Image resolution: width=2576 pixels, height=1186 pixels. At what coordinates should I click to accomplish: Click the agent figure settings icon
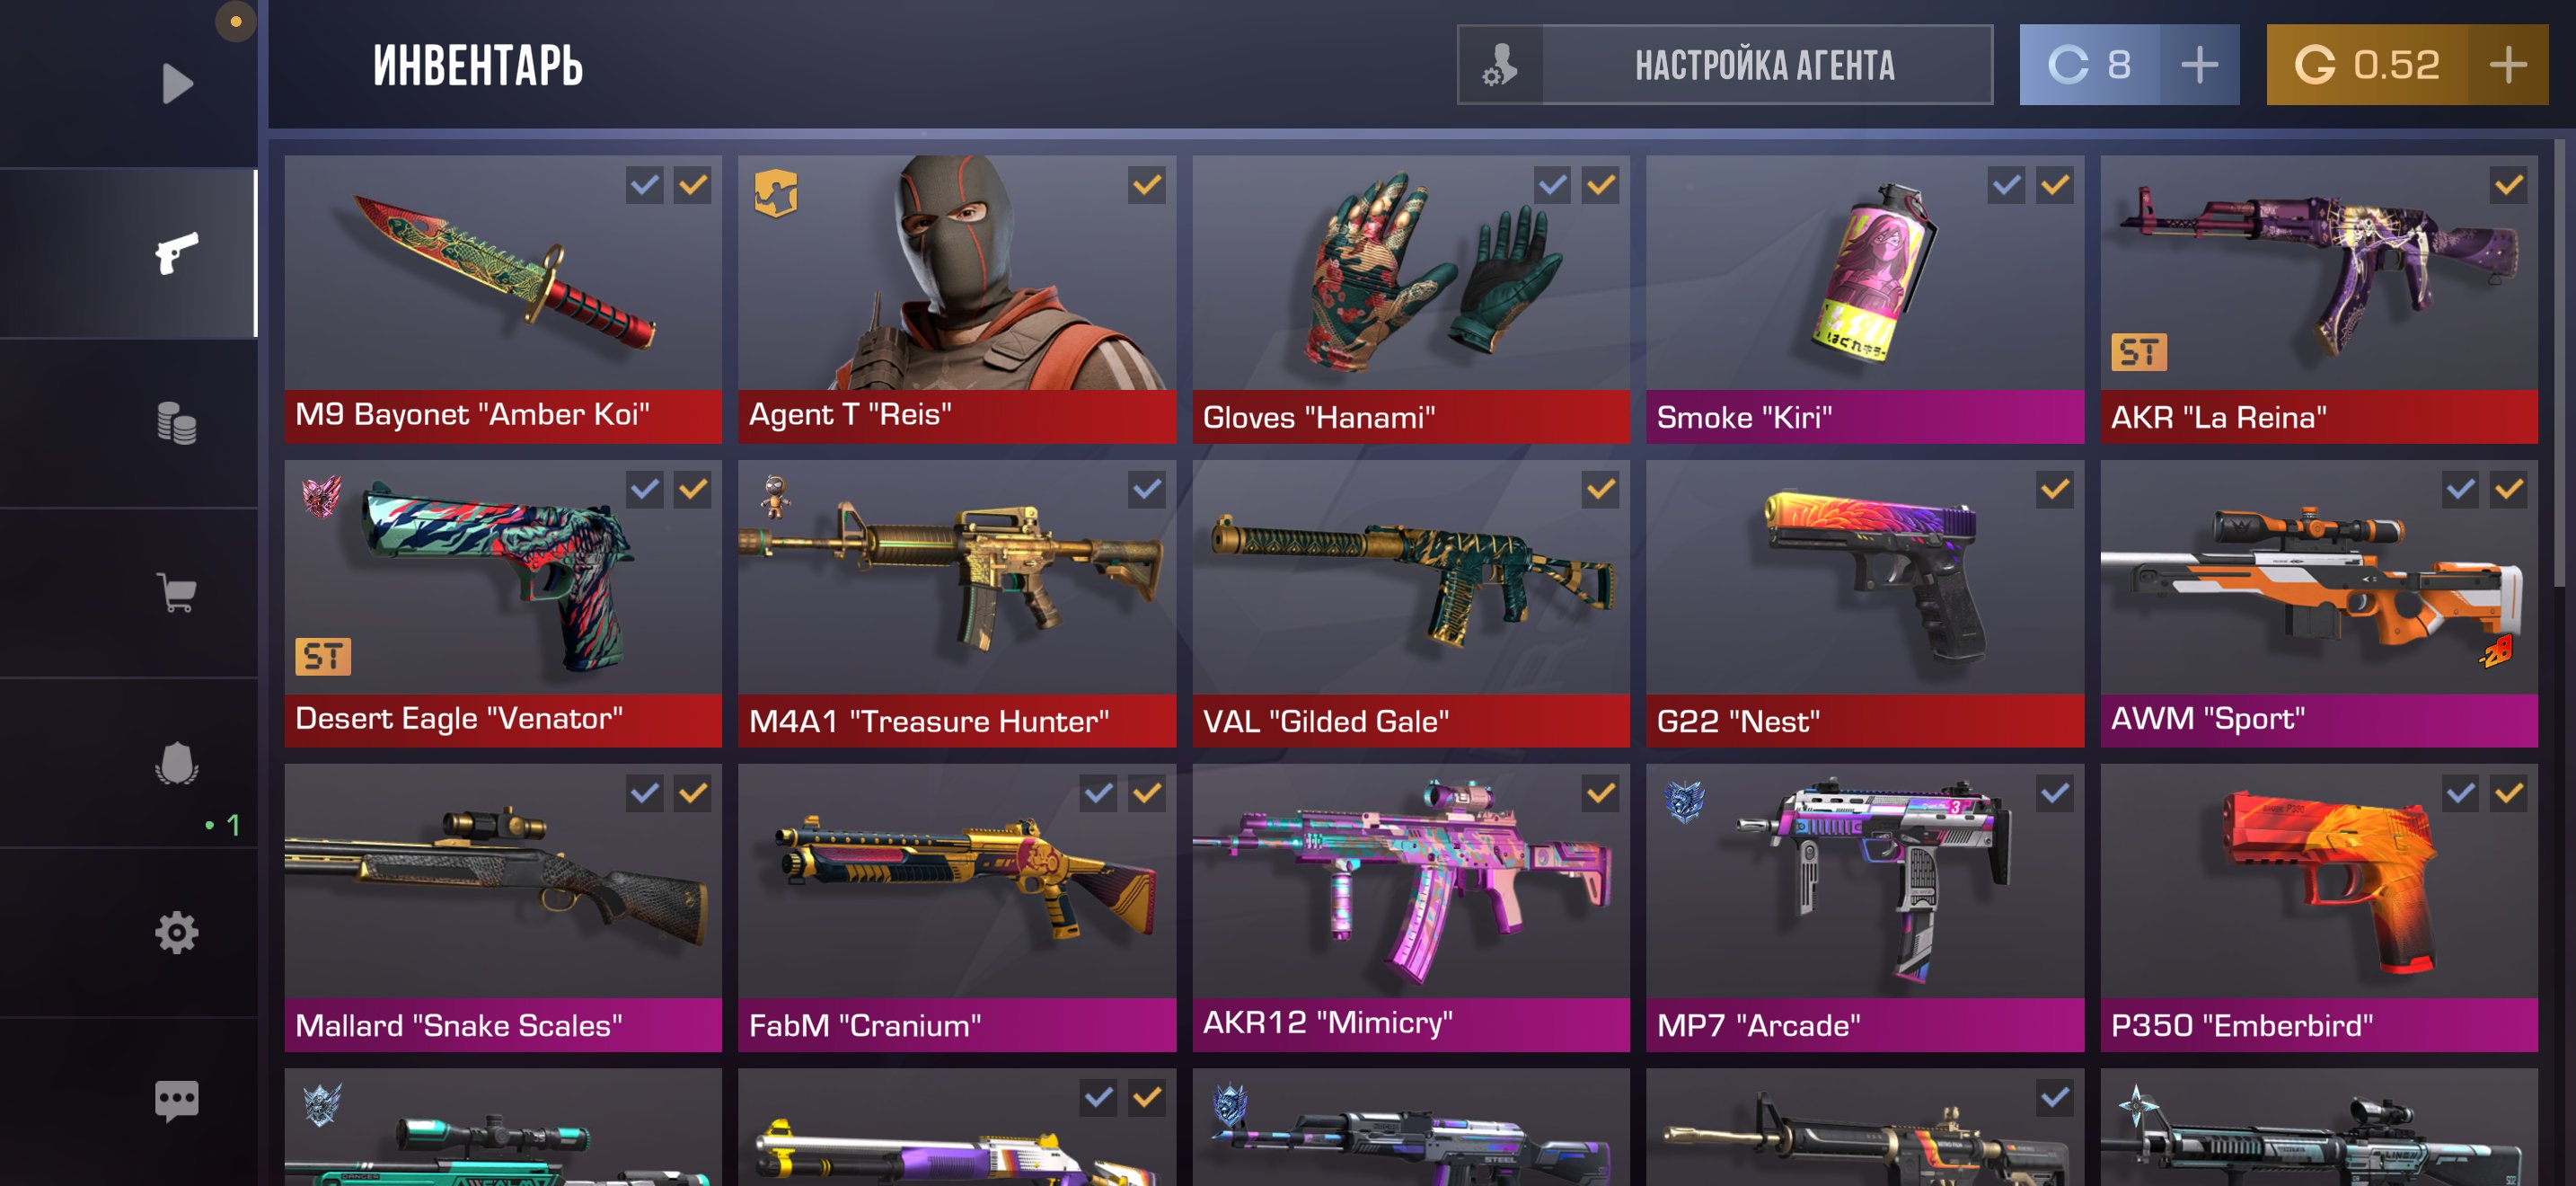(x=1500, y=65)
